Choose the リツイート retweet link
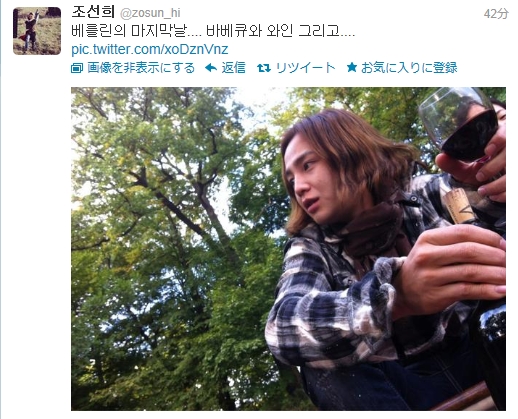Screen dimensions: 518x419 click(x=305, y=68)
